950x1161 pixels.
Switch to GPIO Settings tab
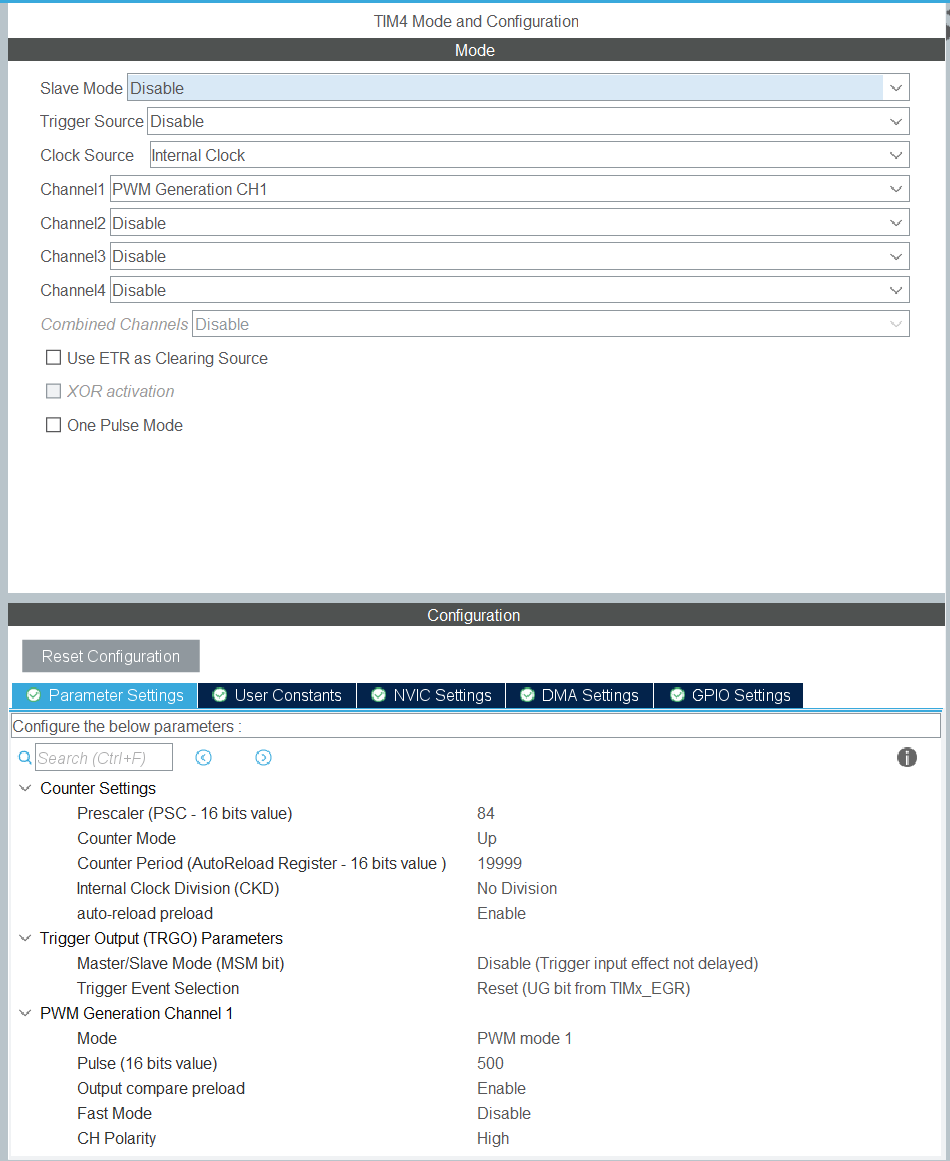[729, 695]
